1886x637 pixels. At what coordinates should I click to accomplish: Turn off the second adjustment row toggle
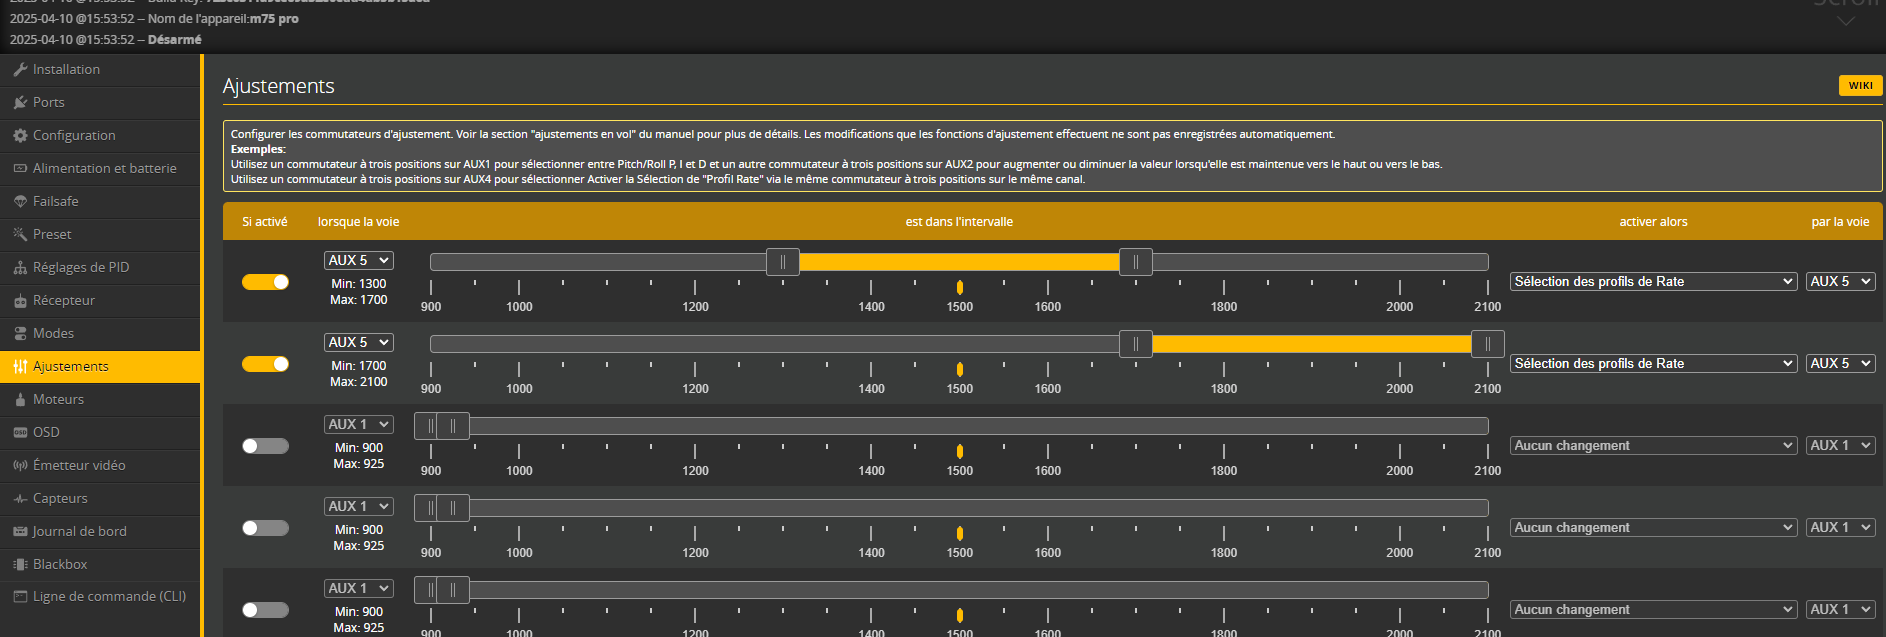265,364
